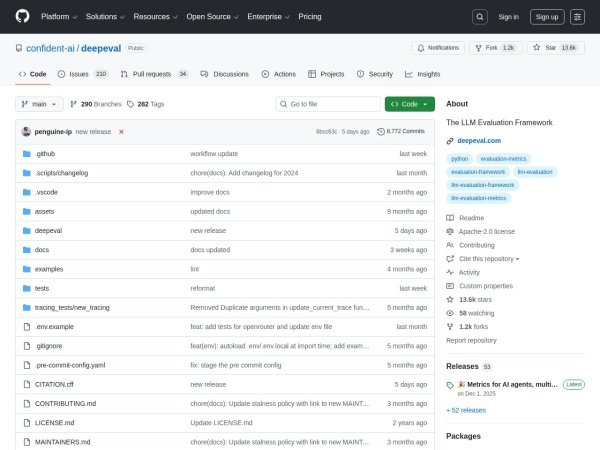Open tracing_tests/new_tracing folder
600x450 pixels.
(72, 308)
